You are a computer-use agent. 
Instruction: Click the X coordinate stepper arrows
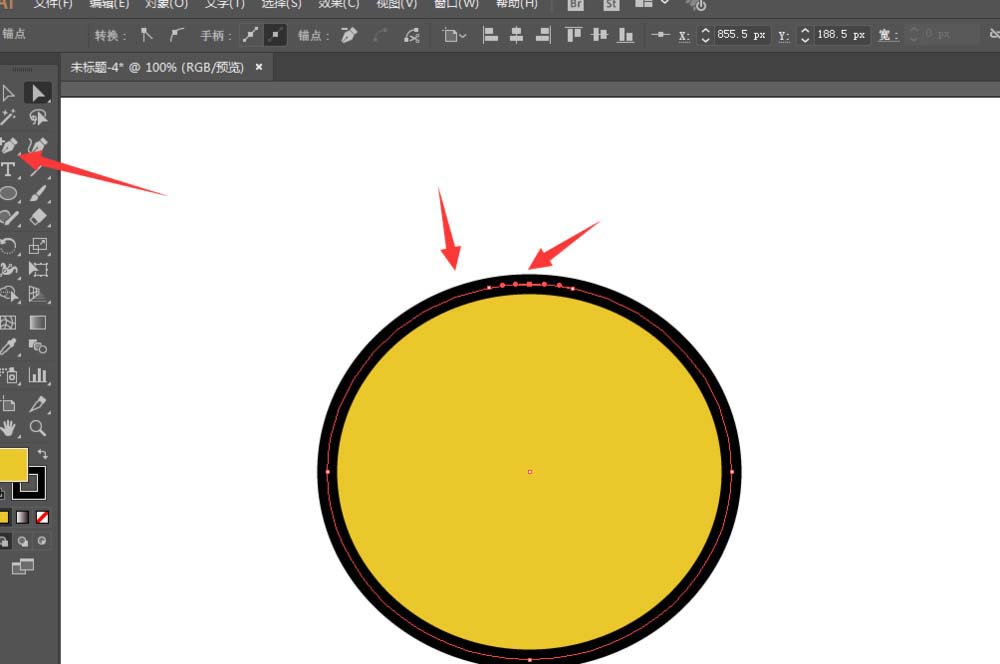tap(705, 35)
